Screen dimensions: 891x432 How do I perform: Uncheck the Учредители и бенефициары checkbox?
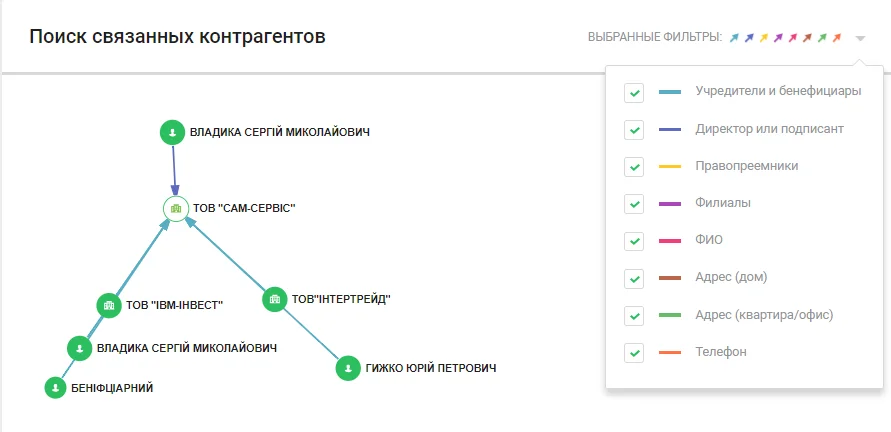(634, 93)
